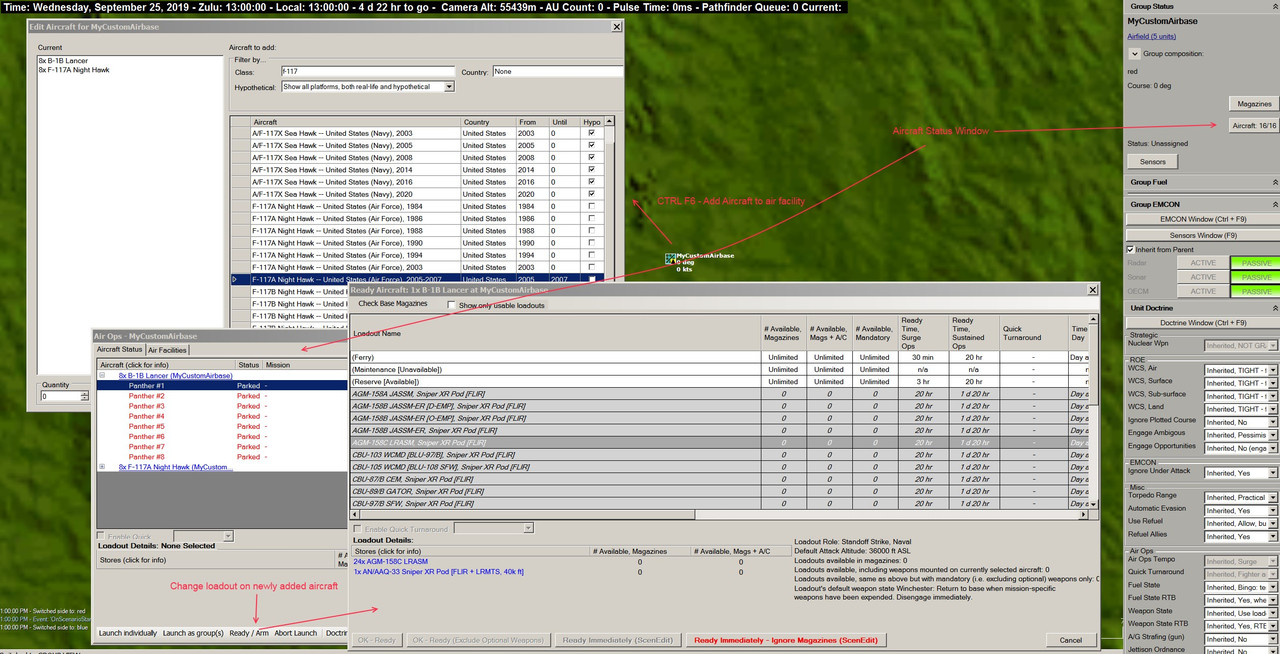Open Doctrine Window (Ctrl + F9)

point(1203,323)
